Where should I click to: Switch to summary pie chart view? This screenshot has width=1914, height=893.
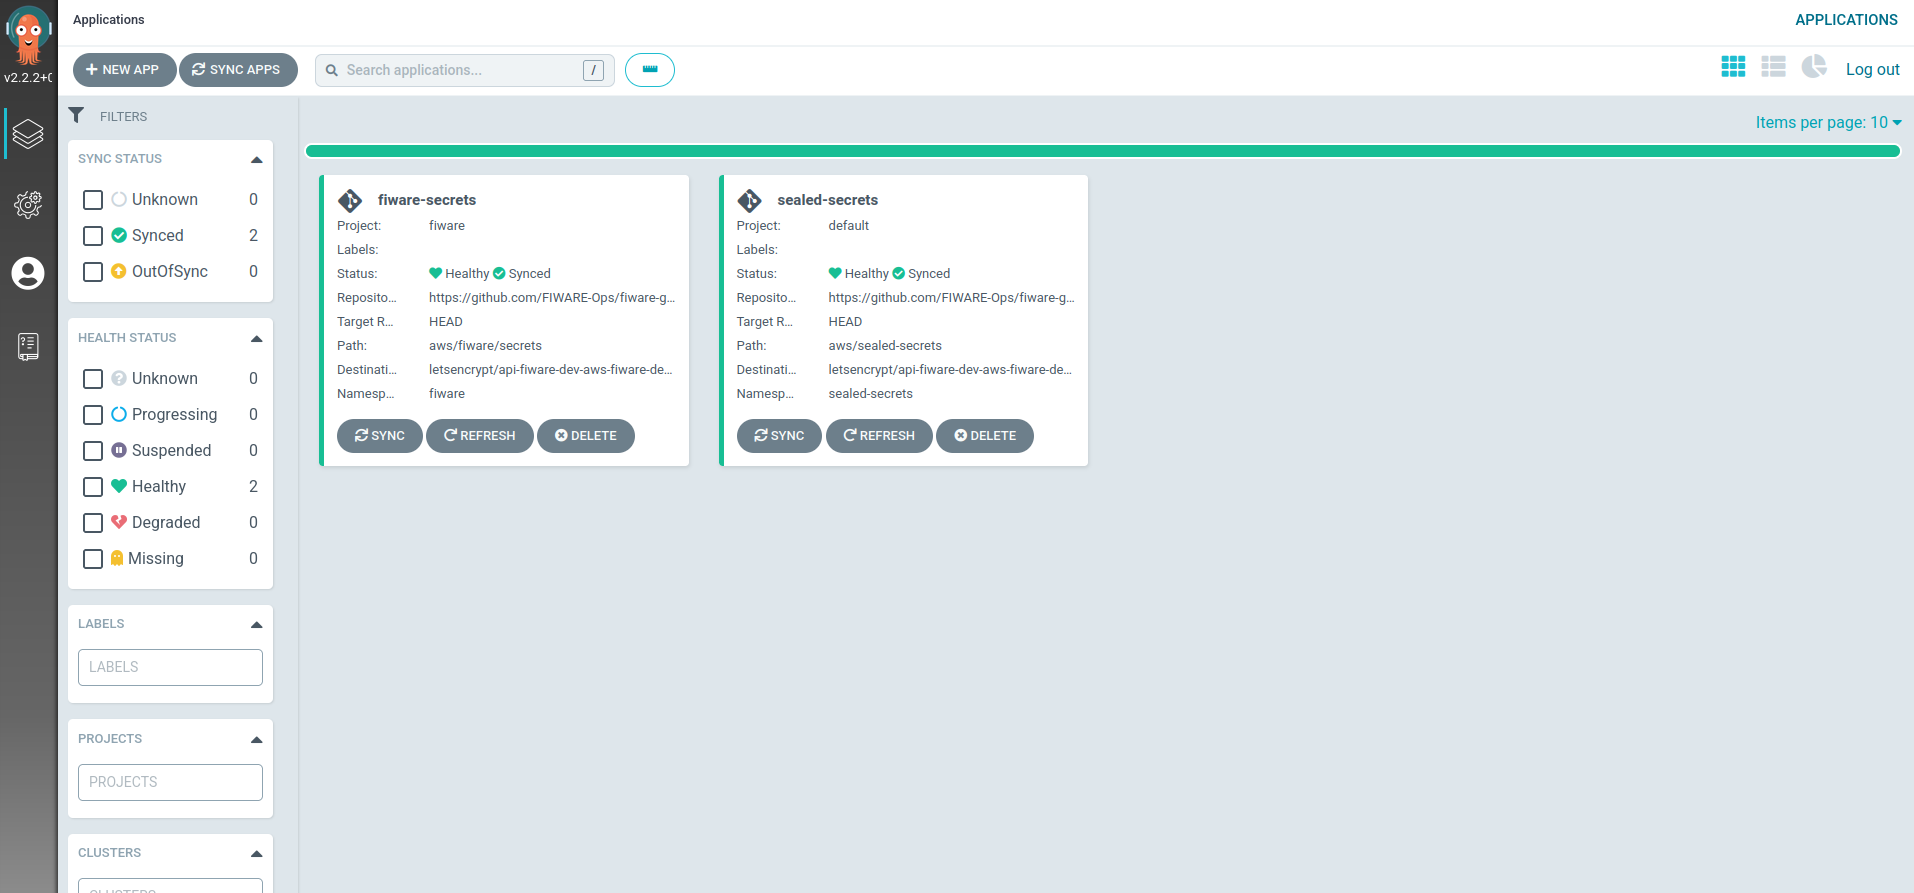(x=1814, y=67)
